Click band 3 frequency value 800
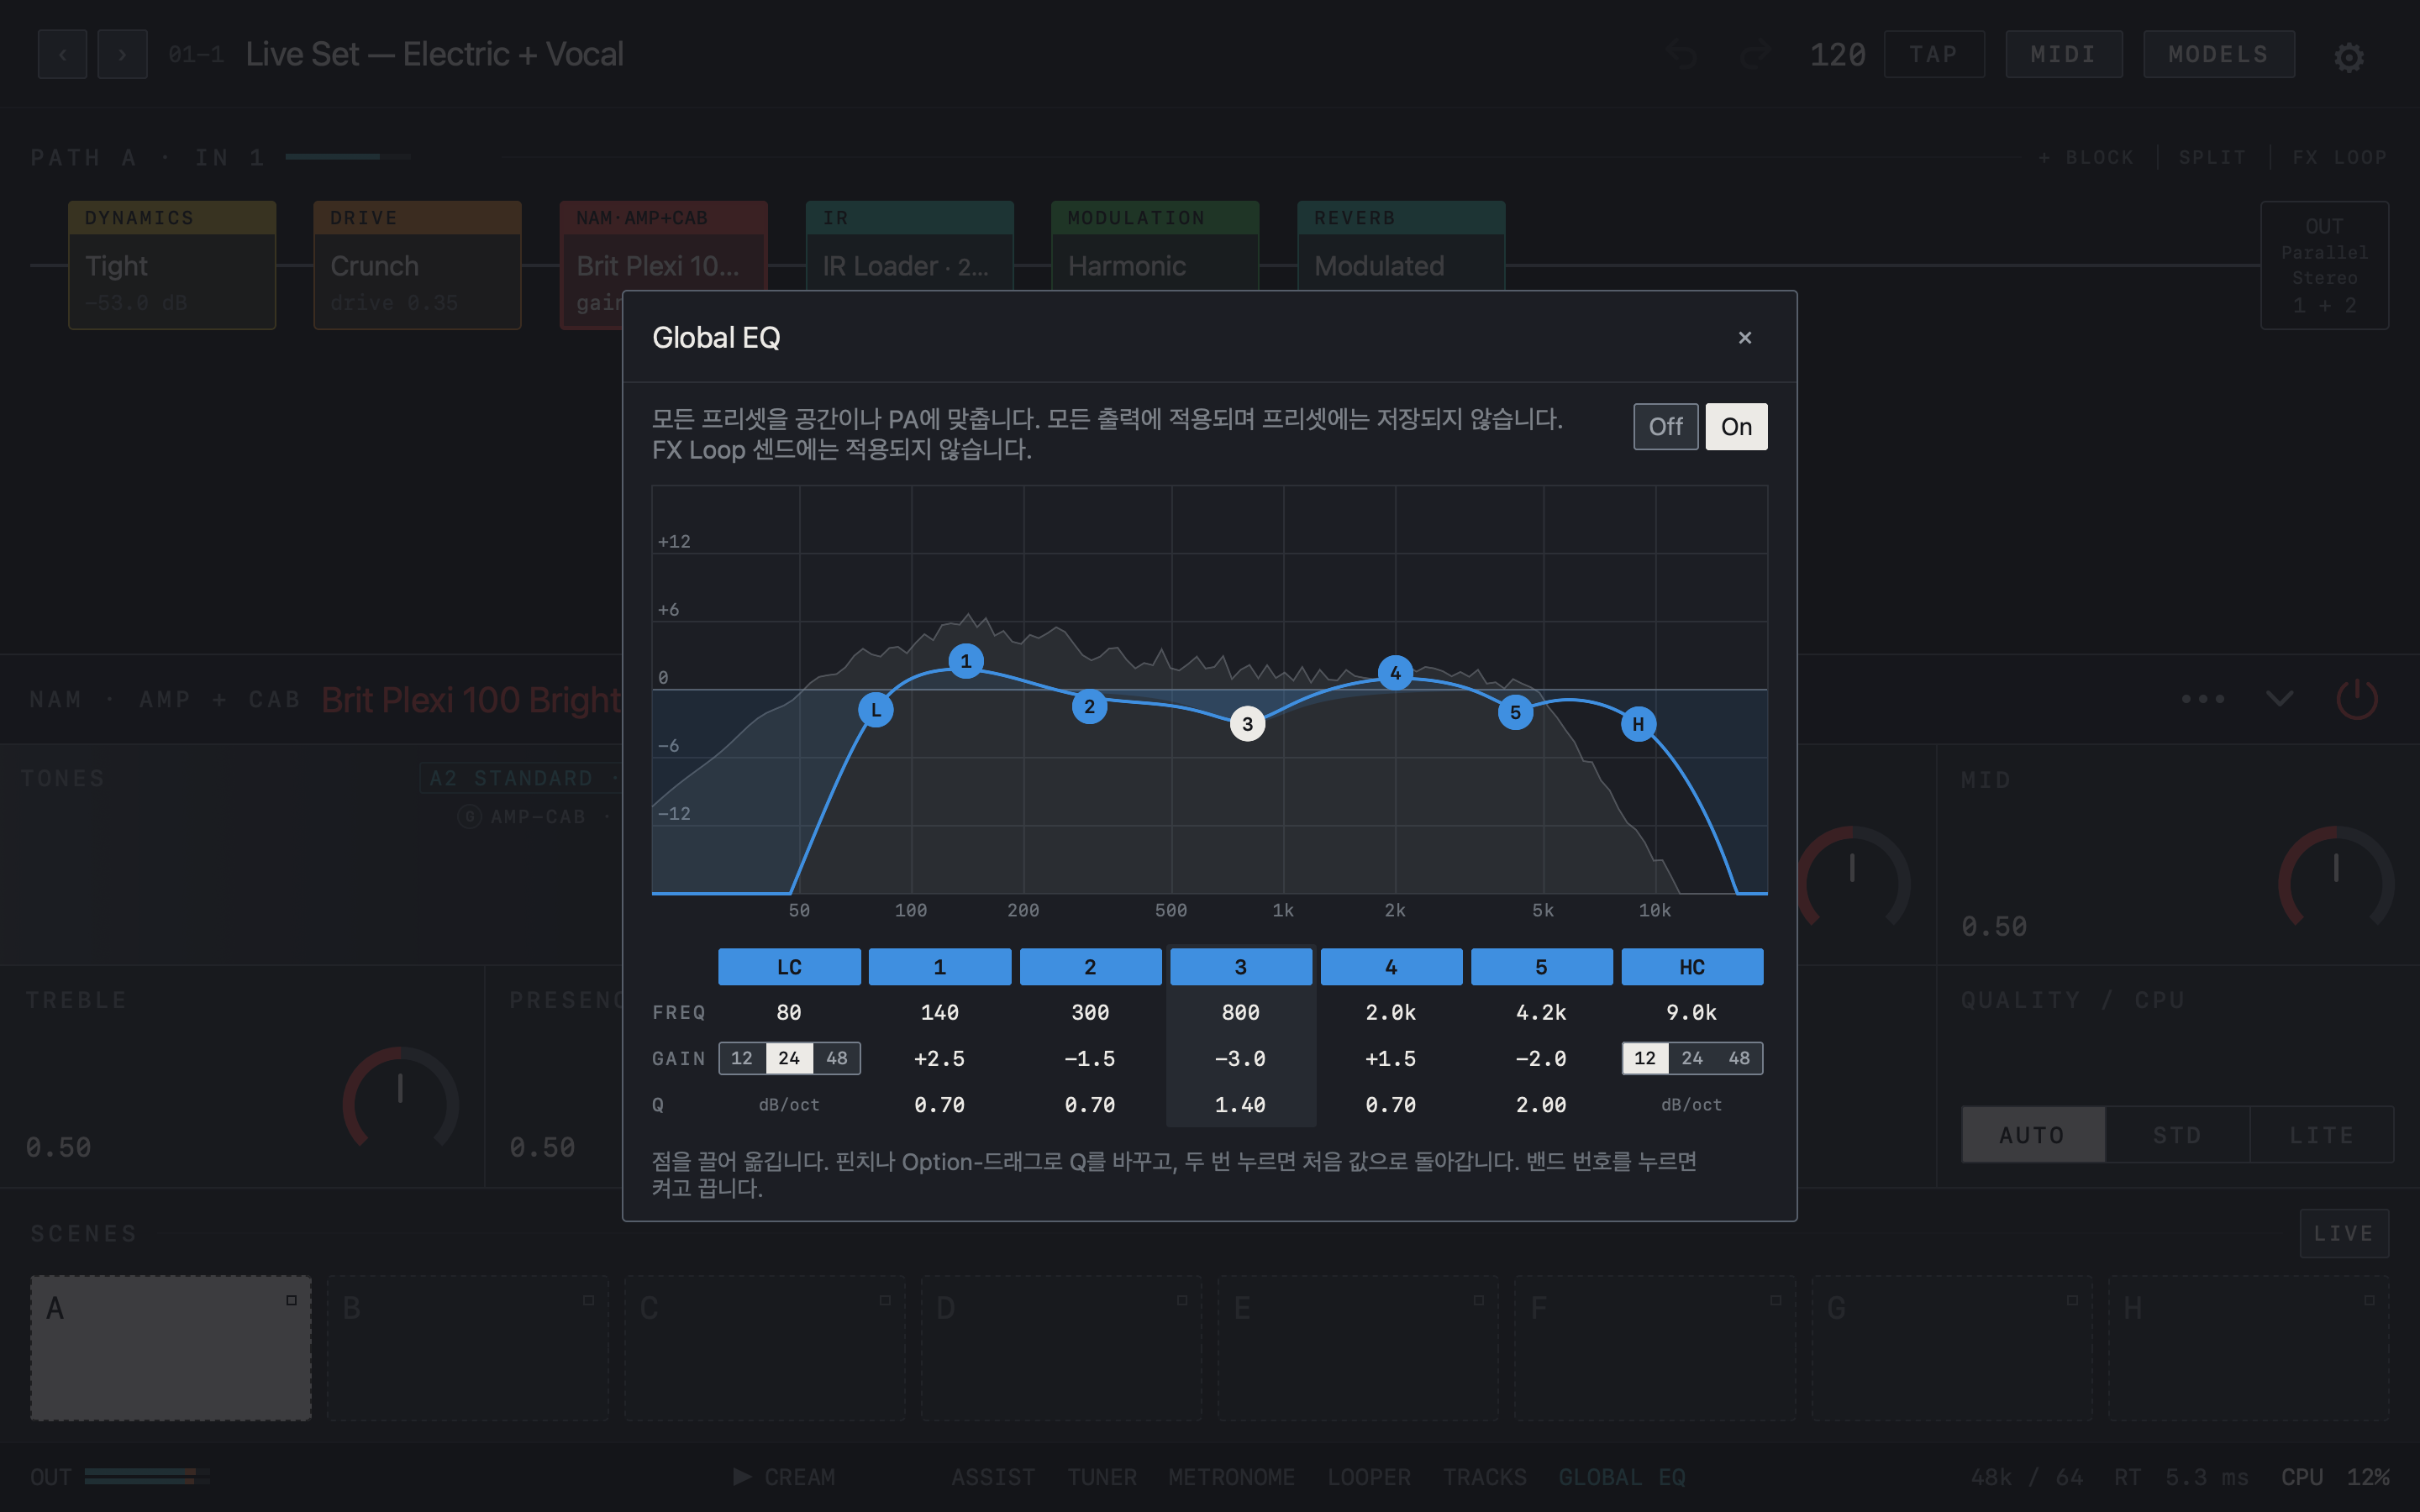The height and width of the screenshot is (1512, 2420). 1241,1013
